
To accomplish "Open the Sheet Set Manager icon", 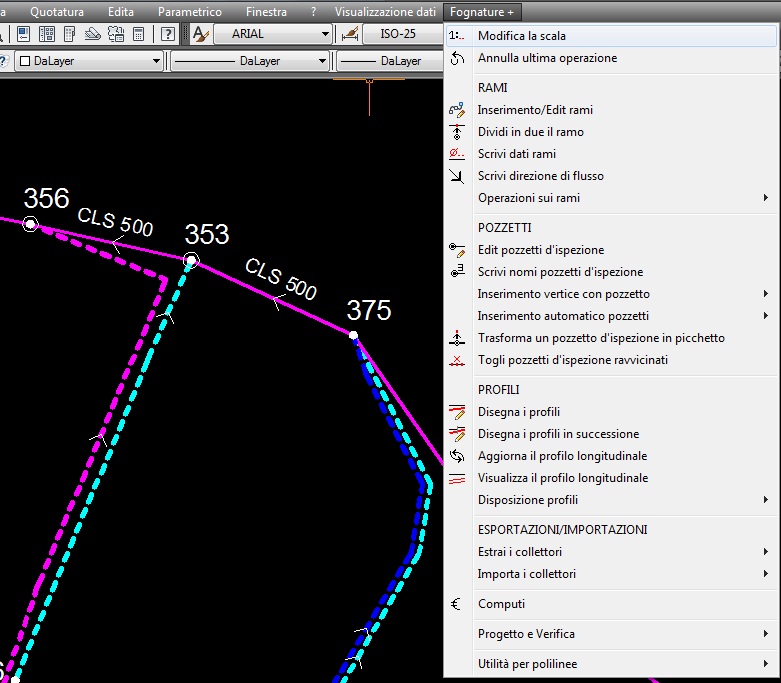I will pos(92,34).
